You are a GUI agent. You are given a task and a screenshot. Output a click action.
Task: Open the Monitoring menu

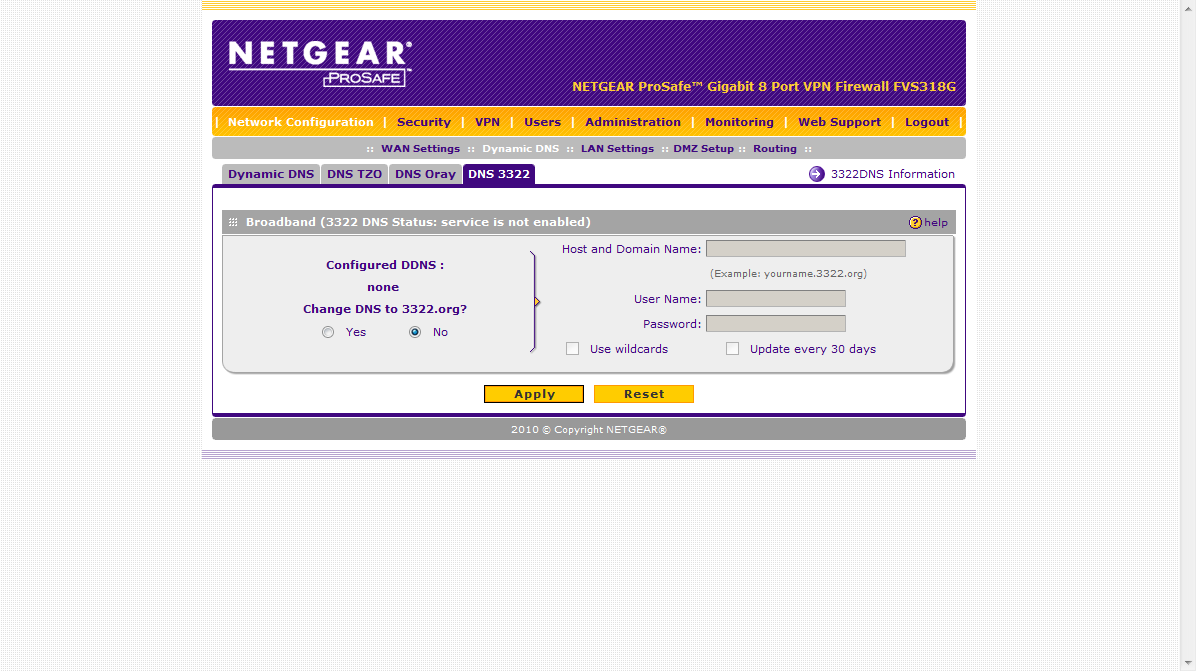coord(739,122)
